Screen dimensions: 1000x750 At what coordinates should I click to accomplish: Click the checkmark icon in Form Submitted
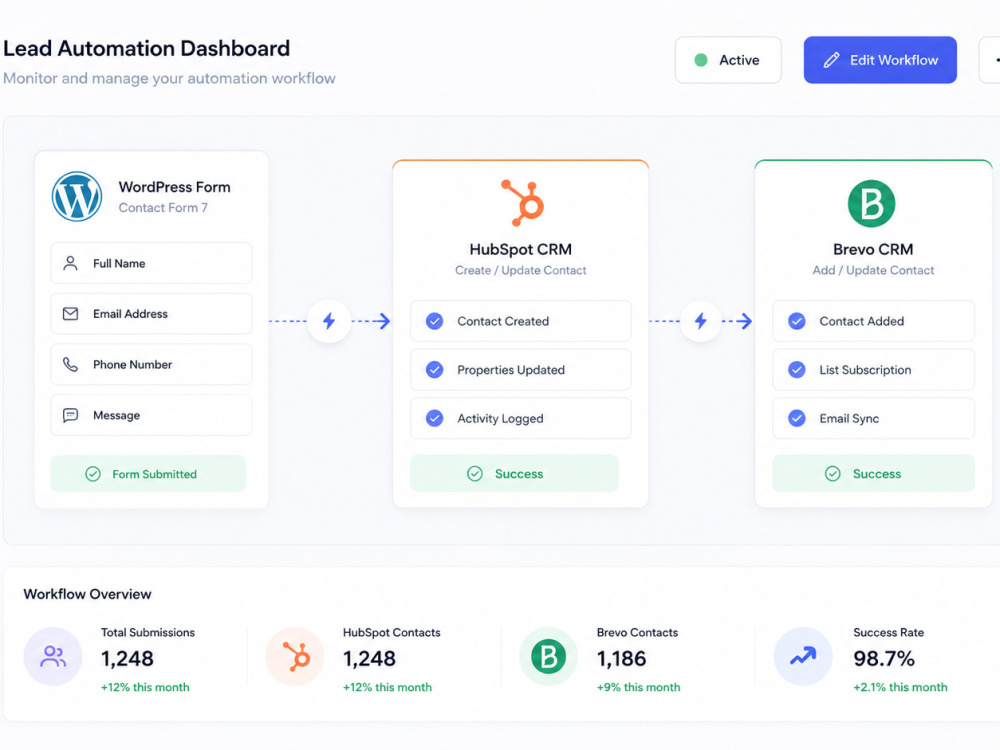tap(93, 474)
